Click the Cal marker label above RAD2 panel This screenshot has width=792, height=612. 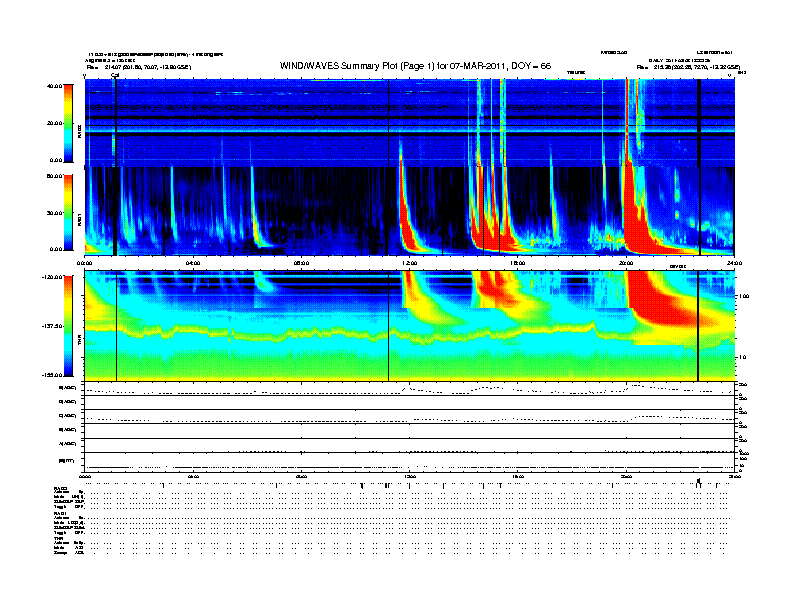(x=115, y=75)
